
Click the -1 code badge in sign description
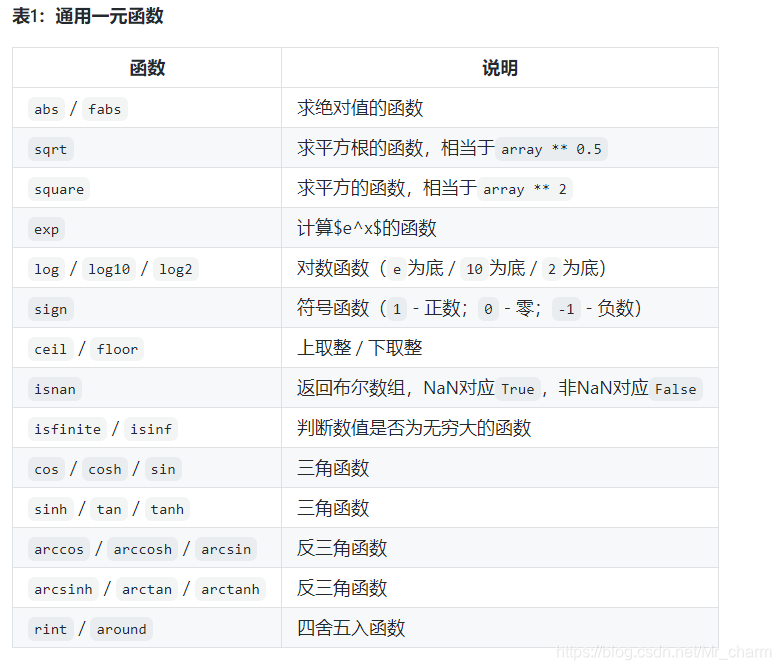[x=566, y=309]
